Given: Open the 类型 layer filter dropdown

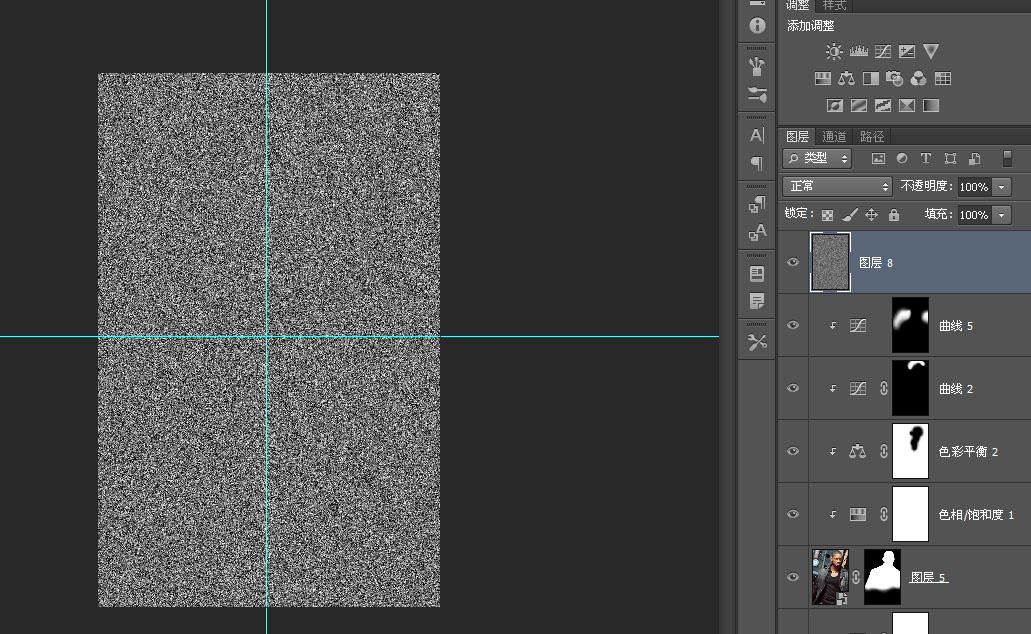Looking at the screenshot, I should 817,158.
